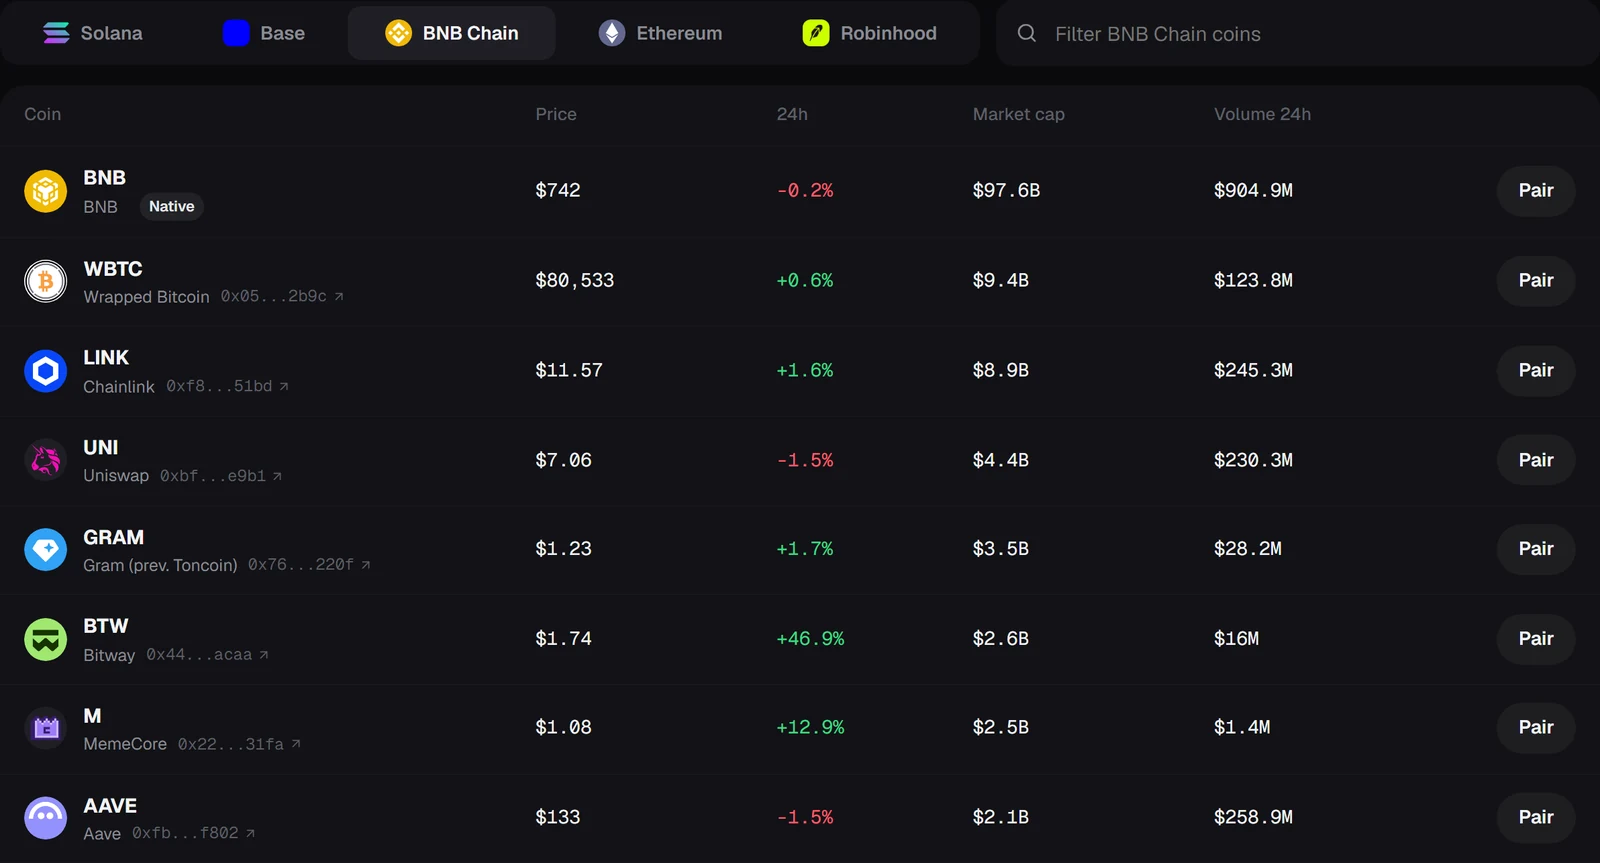Click the Aave ghost logo icon

45,818
